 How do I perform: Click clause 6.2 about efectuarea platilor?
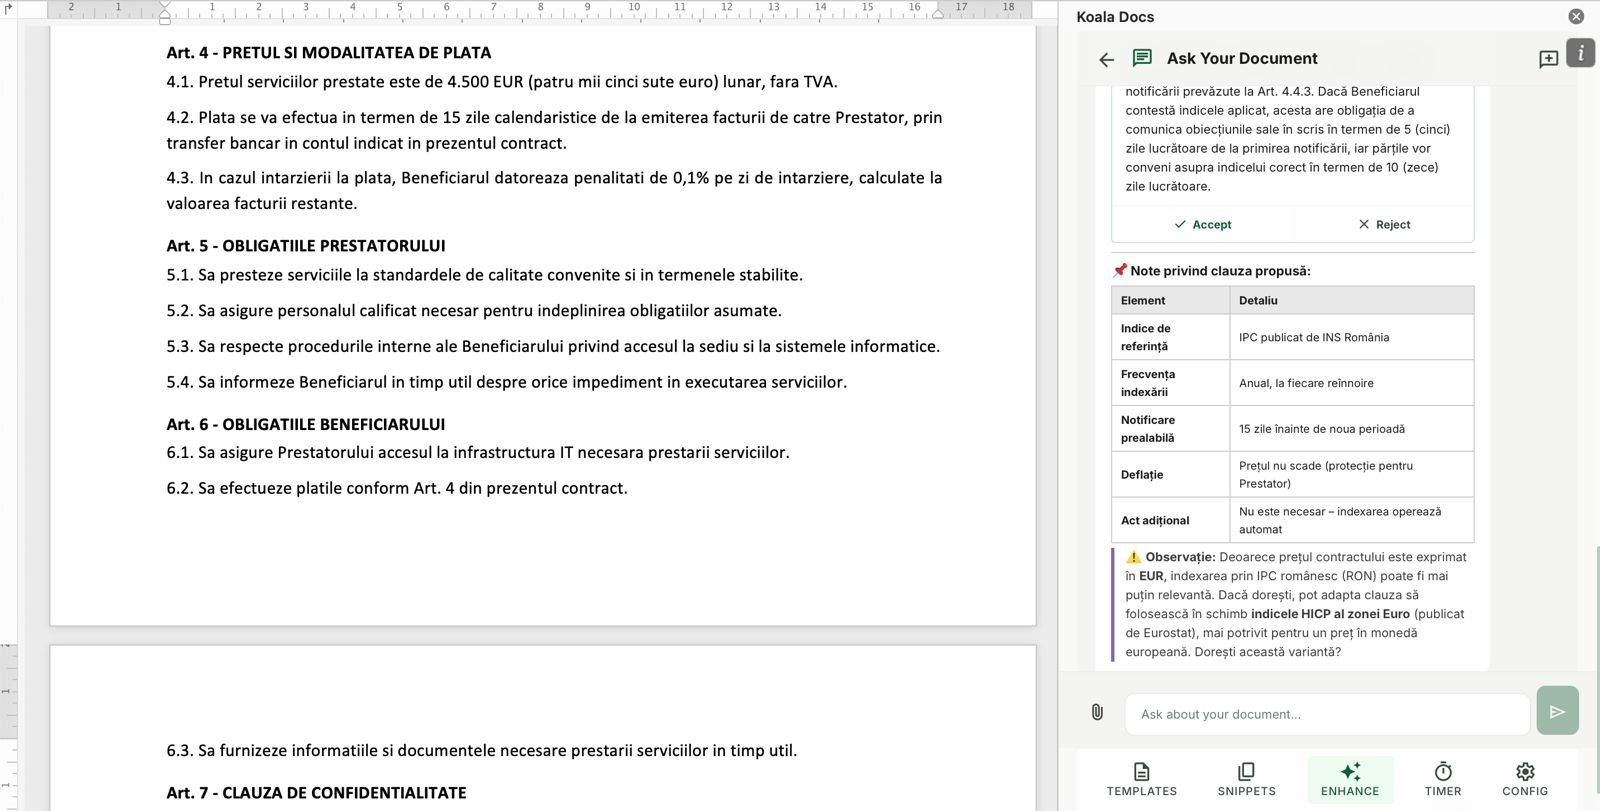coord(397,489)
